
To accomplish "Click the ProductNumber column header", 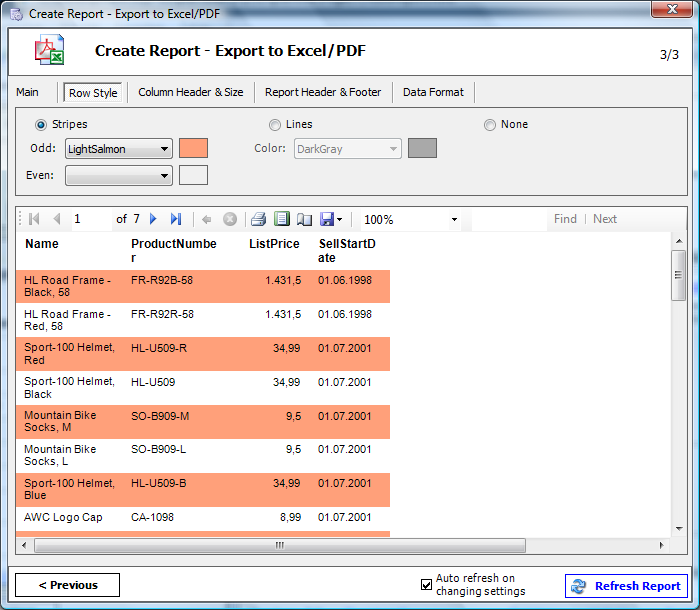I will 174,251.
